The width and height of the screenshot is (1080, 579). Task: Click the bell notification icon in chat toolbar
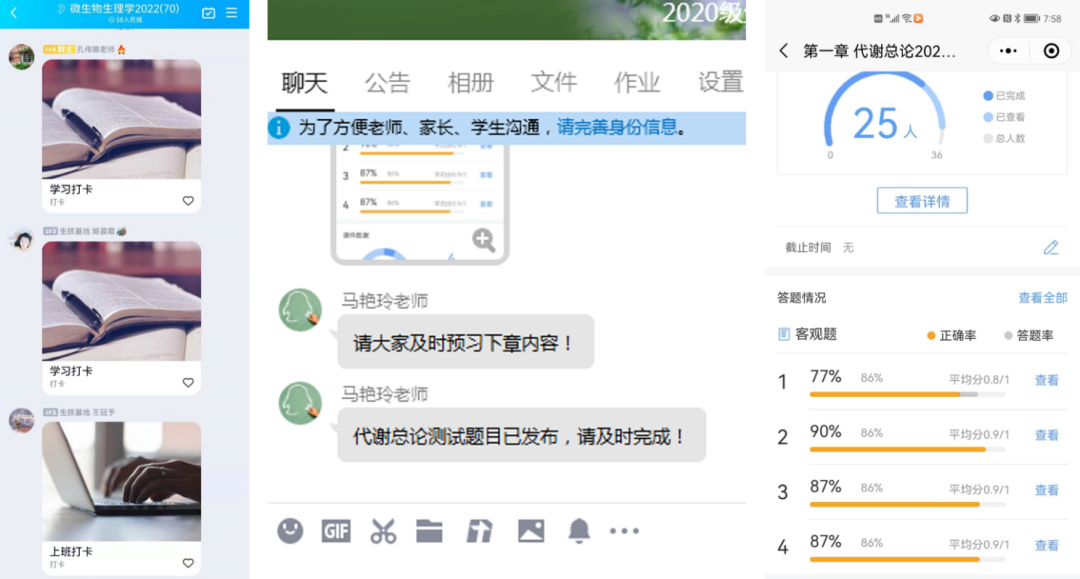[x=579, y=531]
